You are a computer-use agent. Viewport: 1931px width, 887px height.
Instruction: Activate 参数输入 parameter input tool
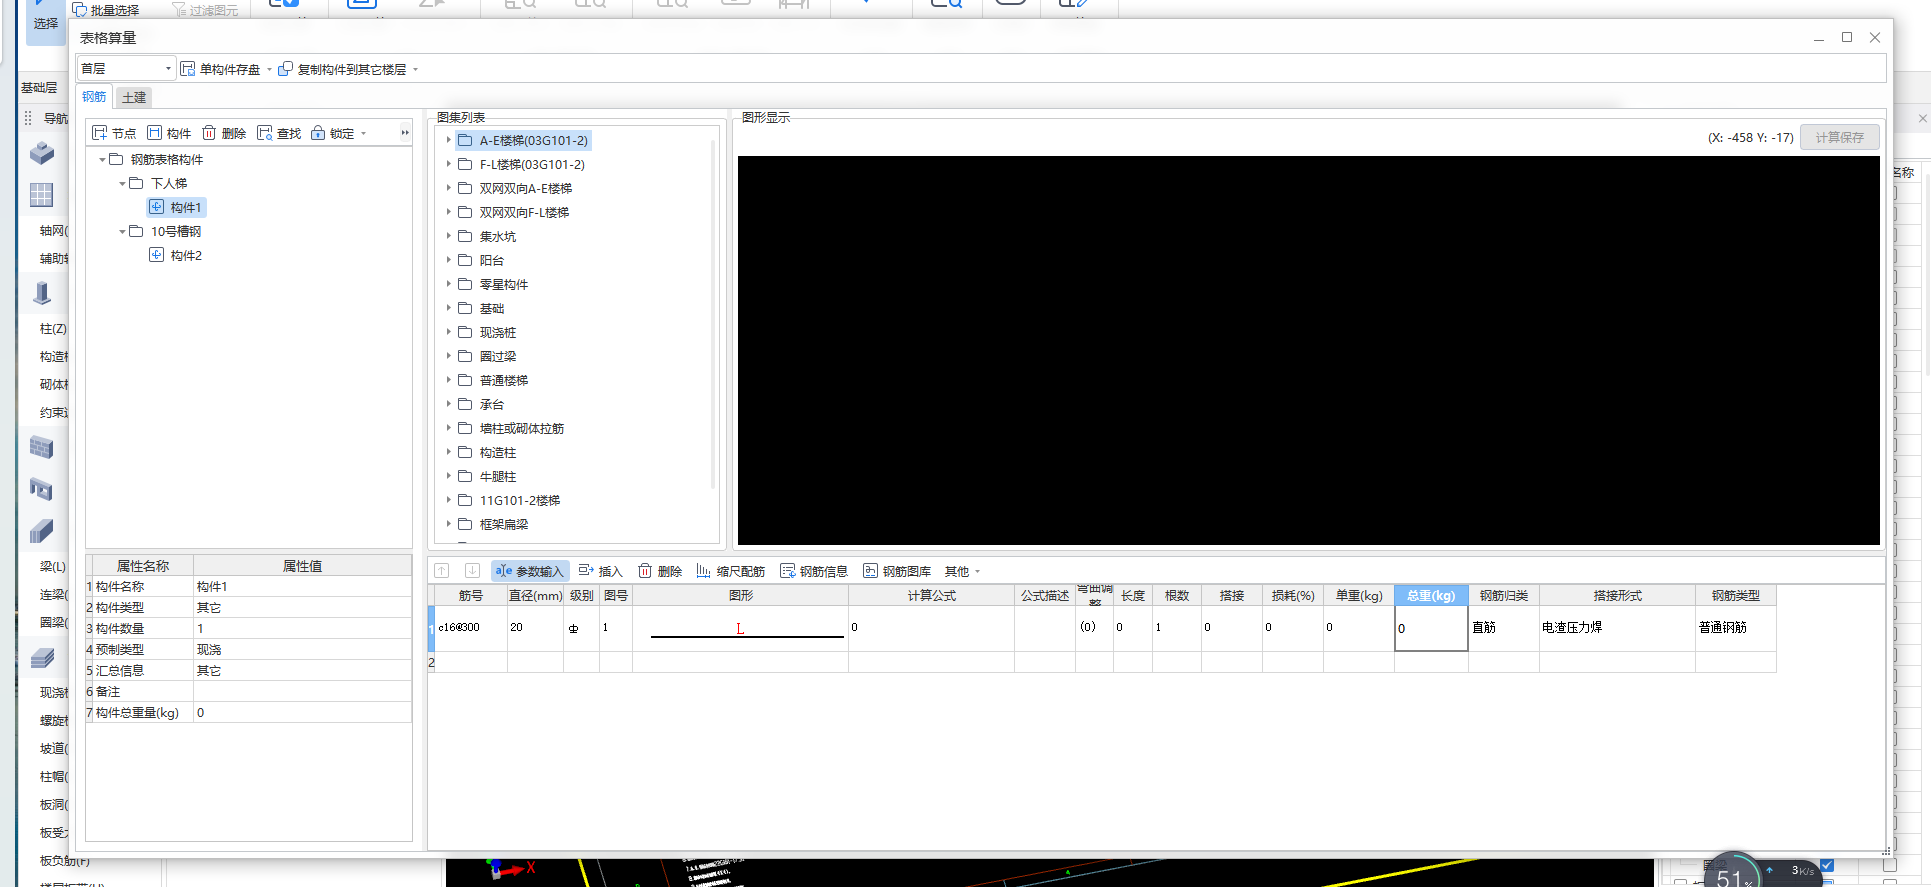coord(530,571)
